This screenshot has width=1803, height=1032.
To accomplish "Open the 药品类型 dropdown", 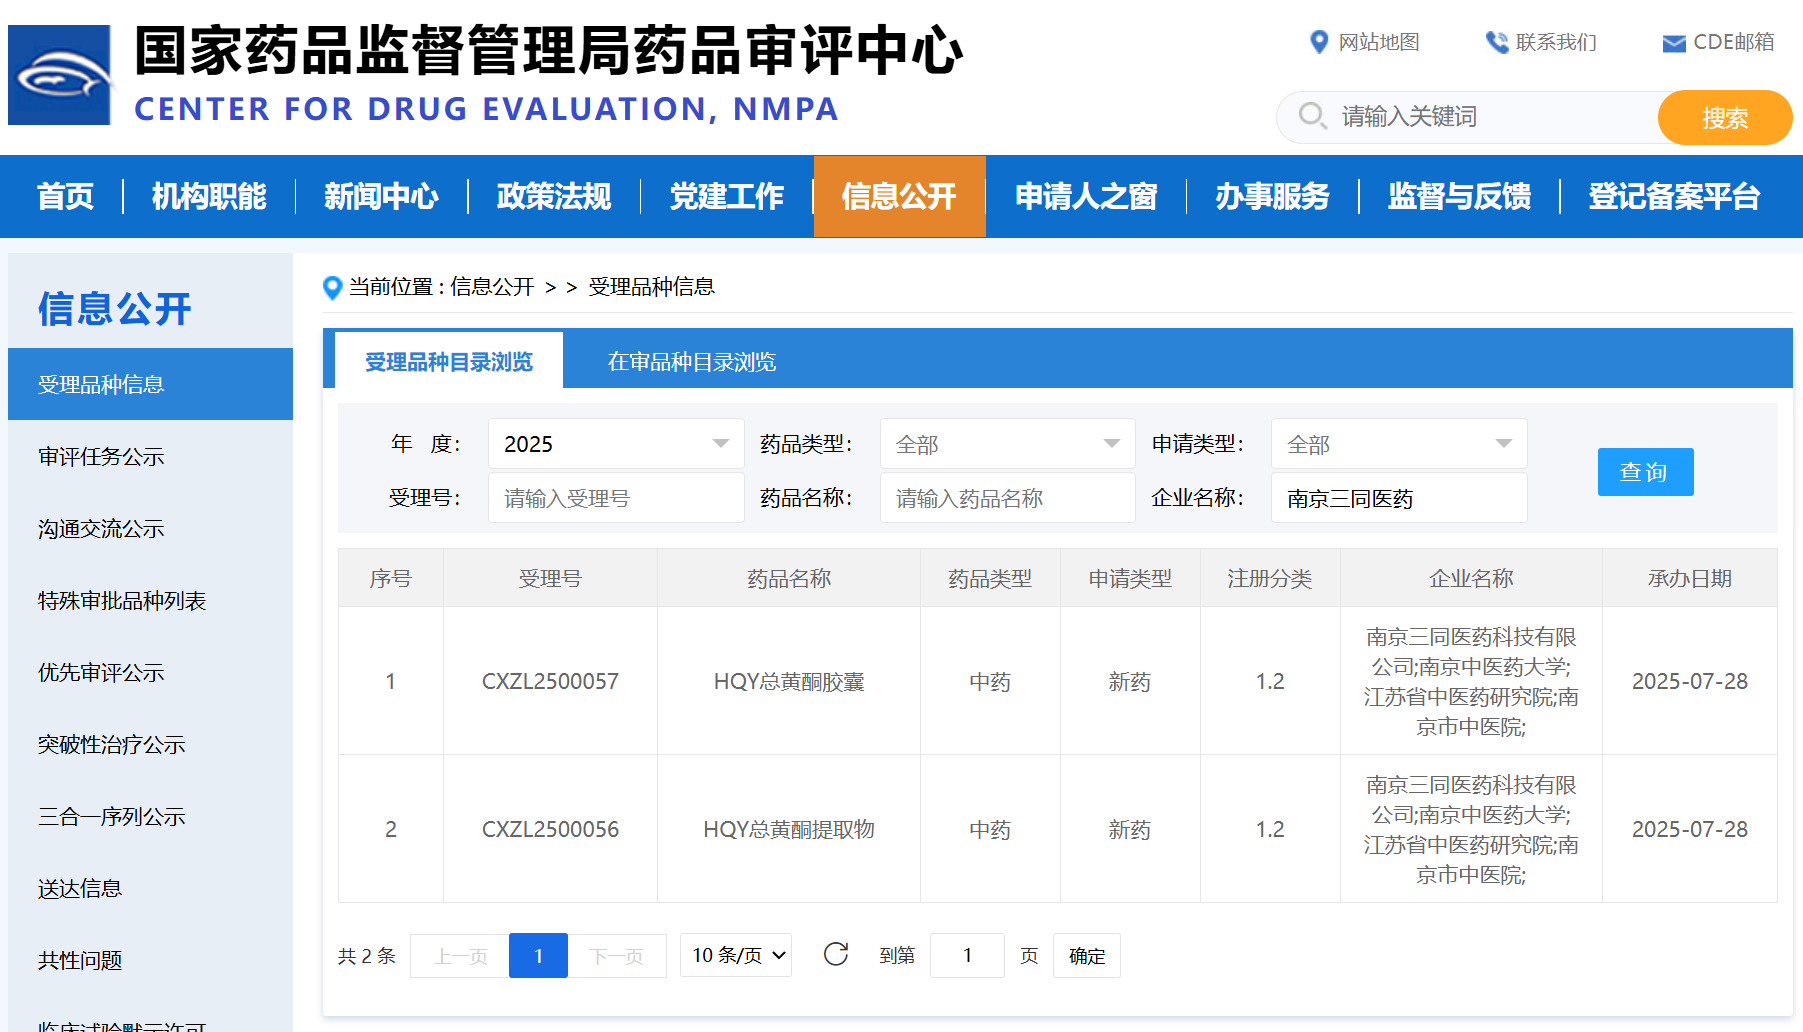I will [1007, 444].
